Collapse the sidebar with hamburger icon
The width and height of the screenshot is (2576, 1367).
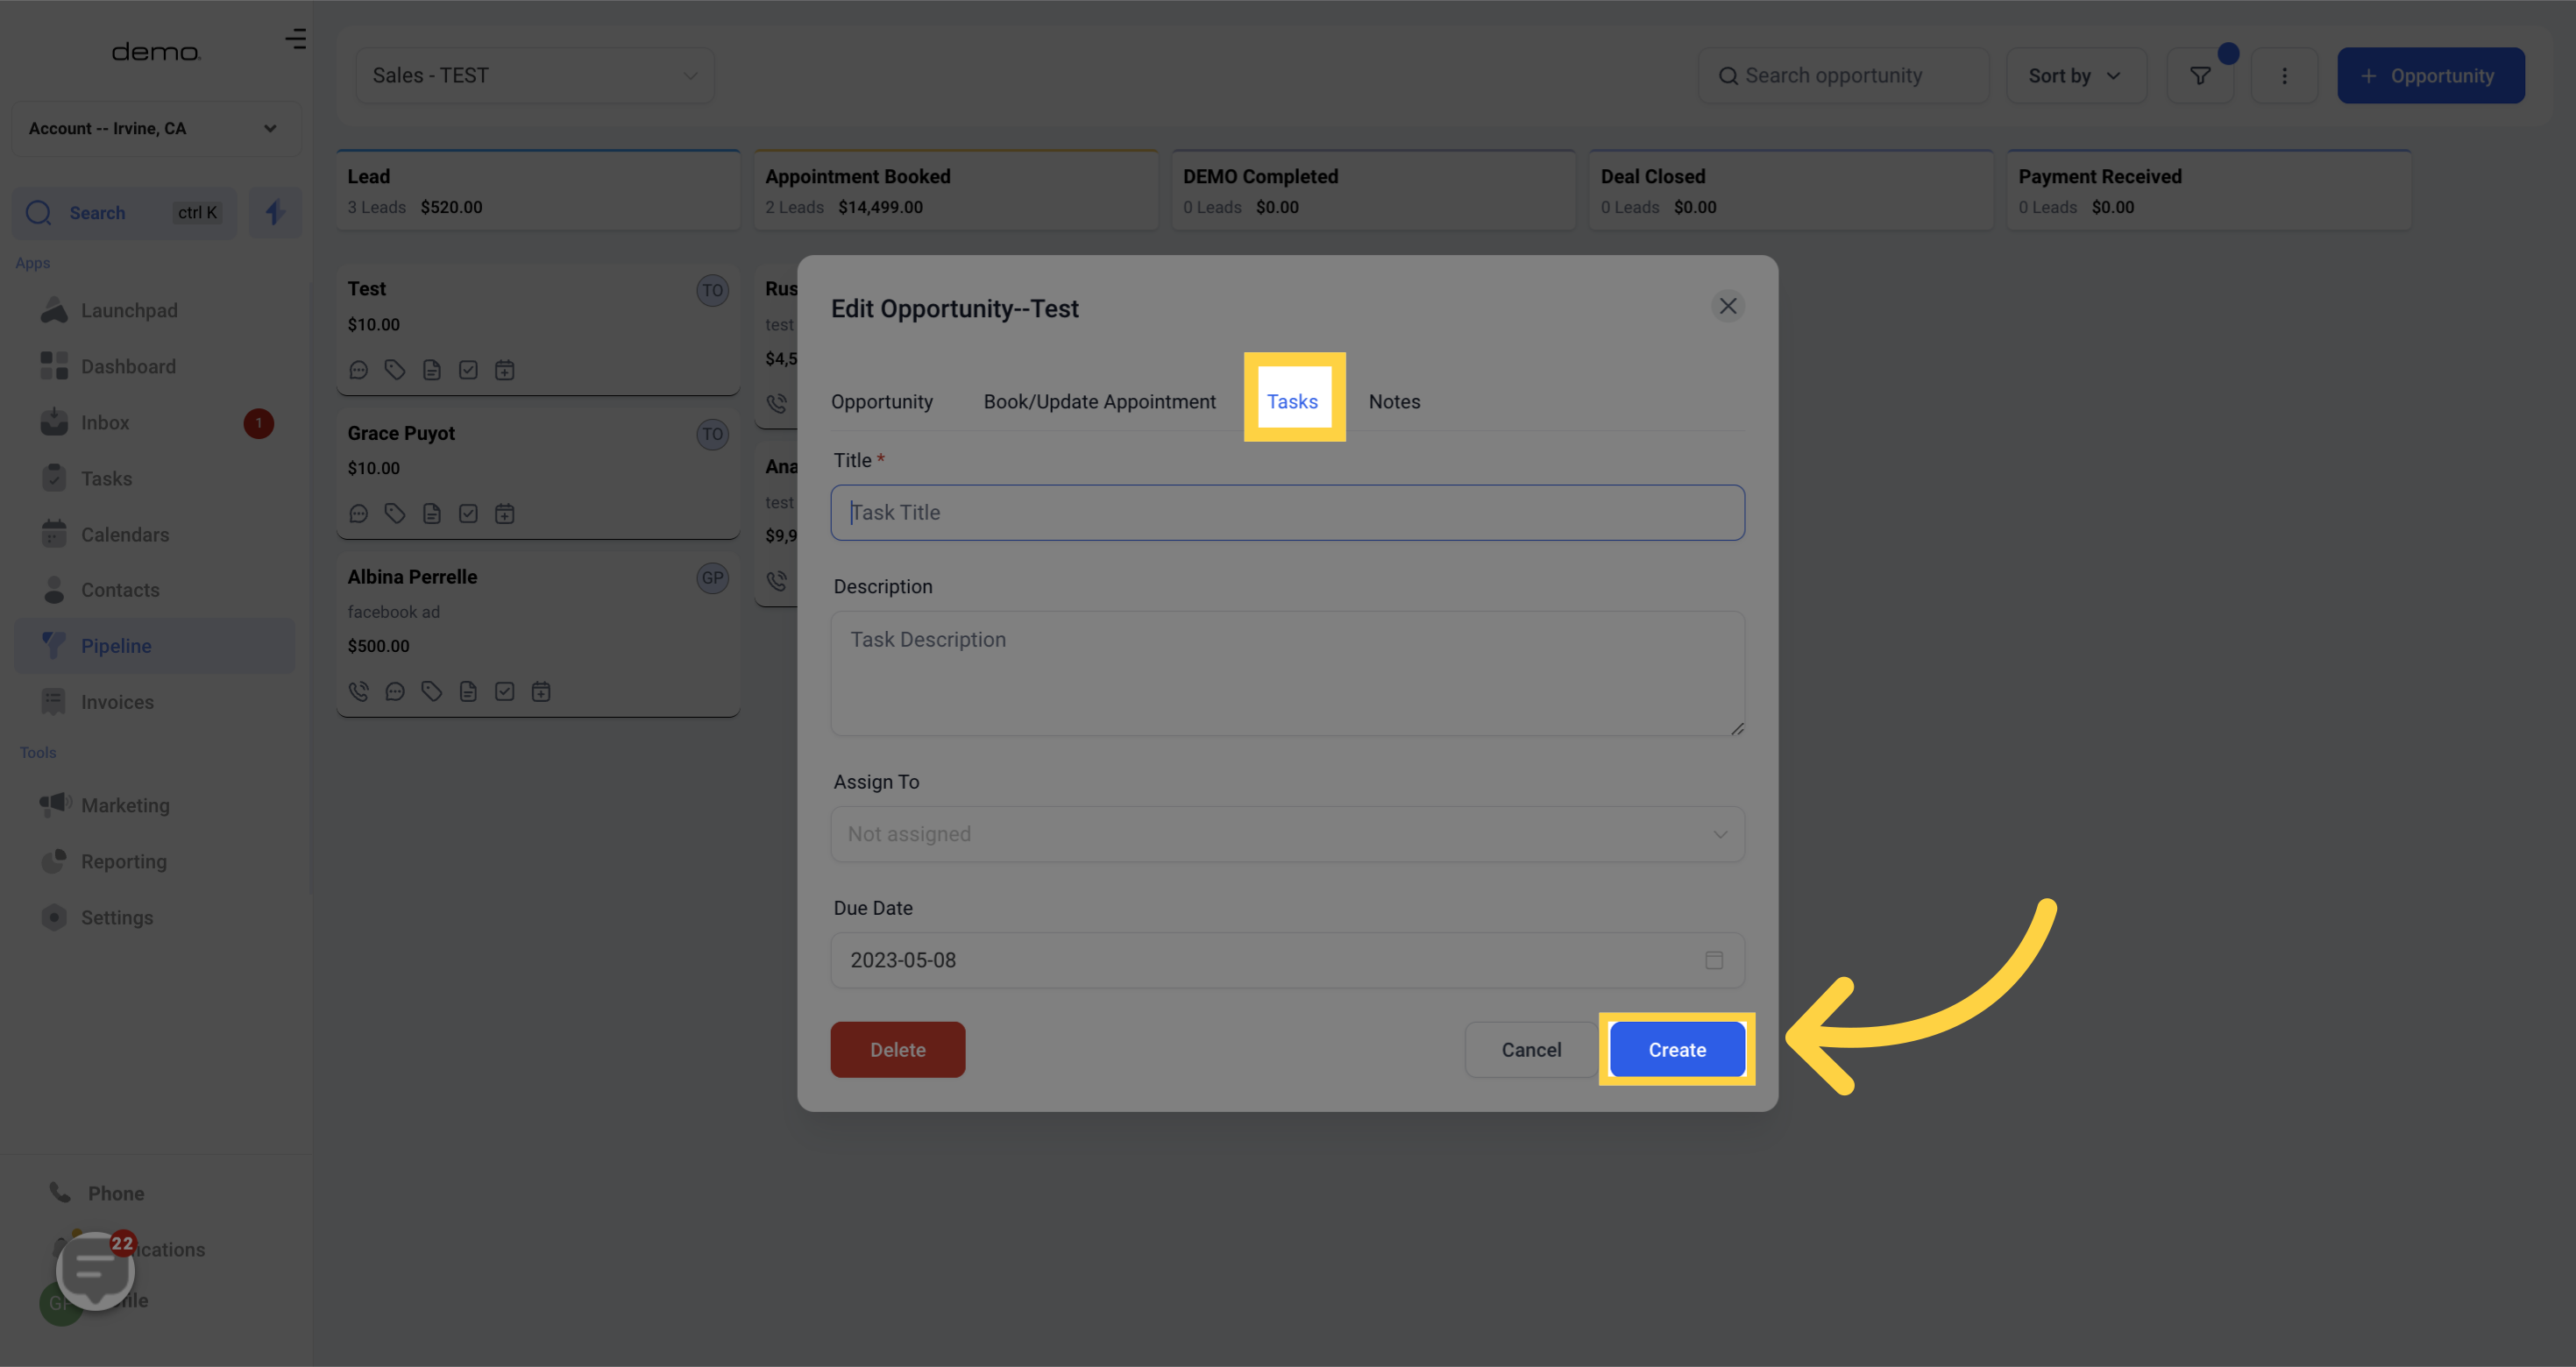(x=295, y=39)
